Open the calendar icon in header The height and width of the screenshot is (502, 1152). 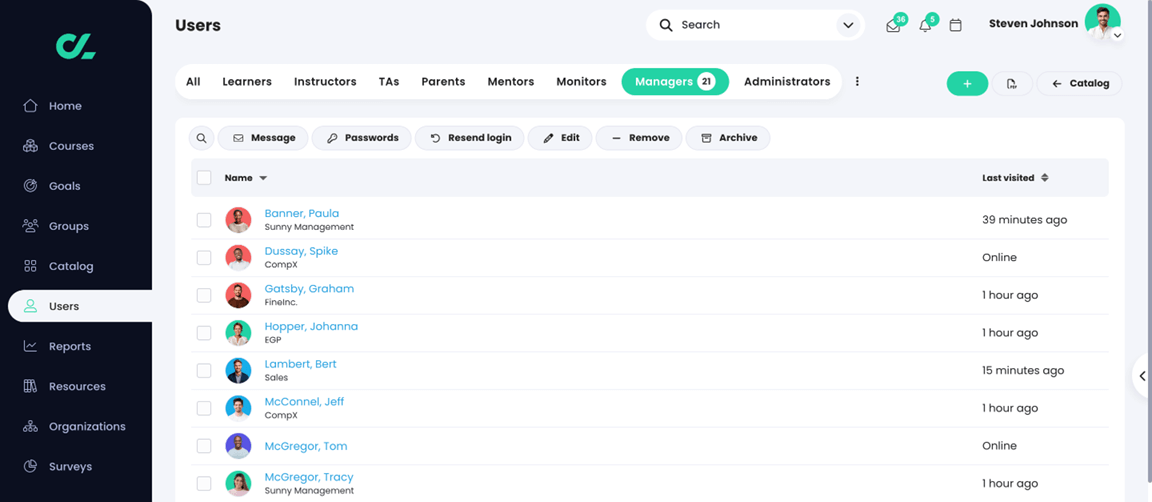tap(956, 25)
